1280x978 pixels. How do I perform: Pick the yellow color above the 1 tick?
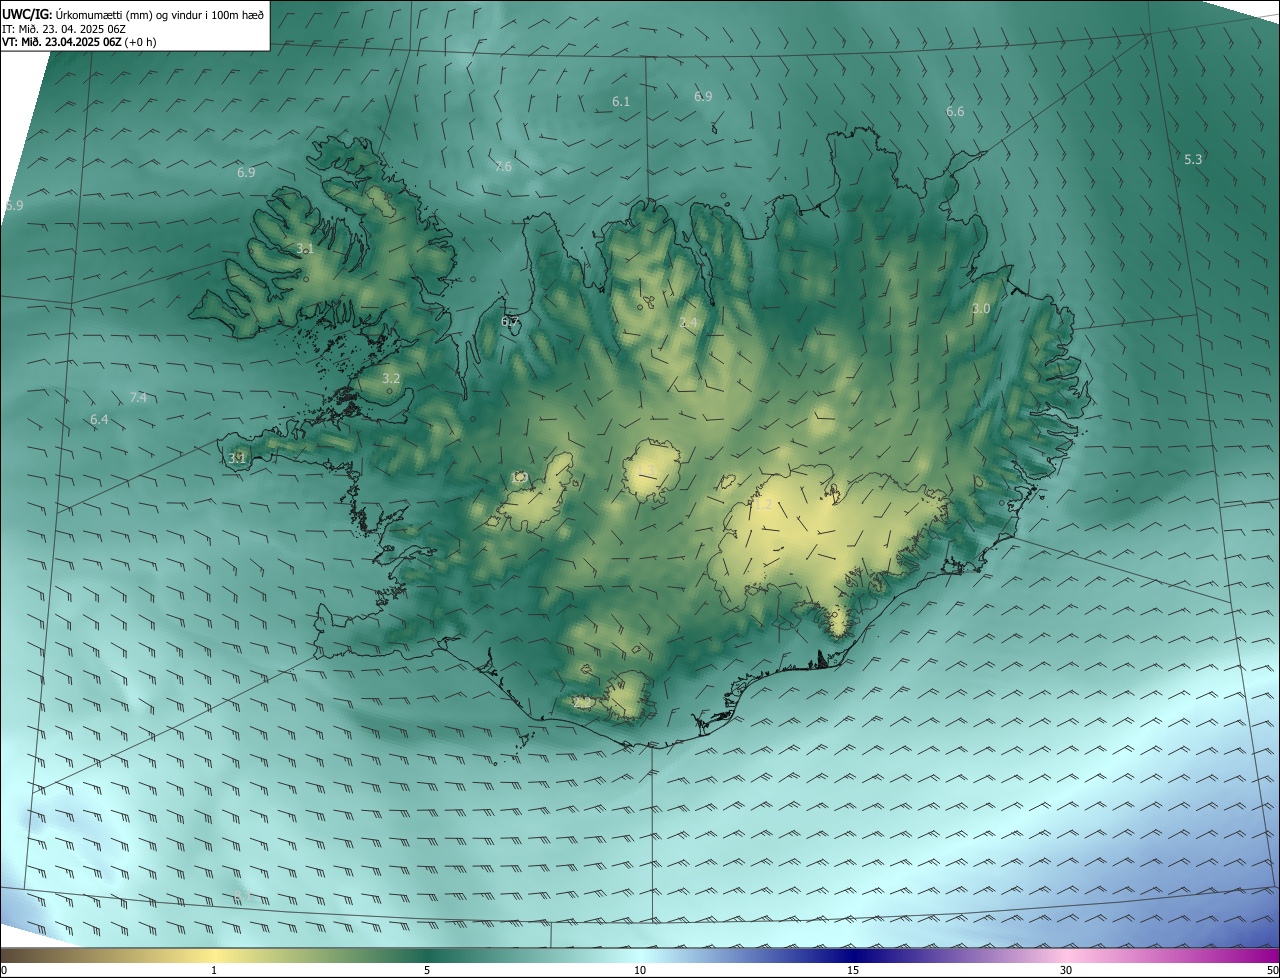214,956
